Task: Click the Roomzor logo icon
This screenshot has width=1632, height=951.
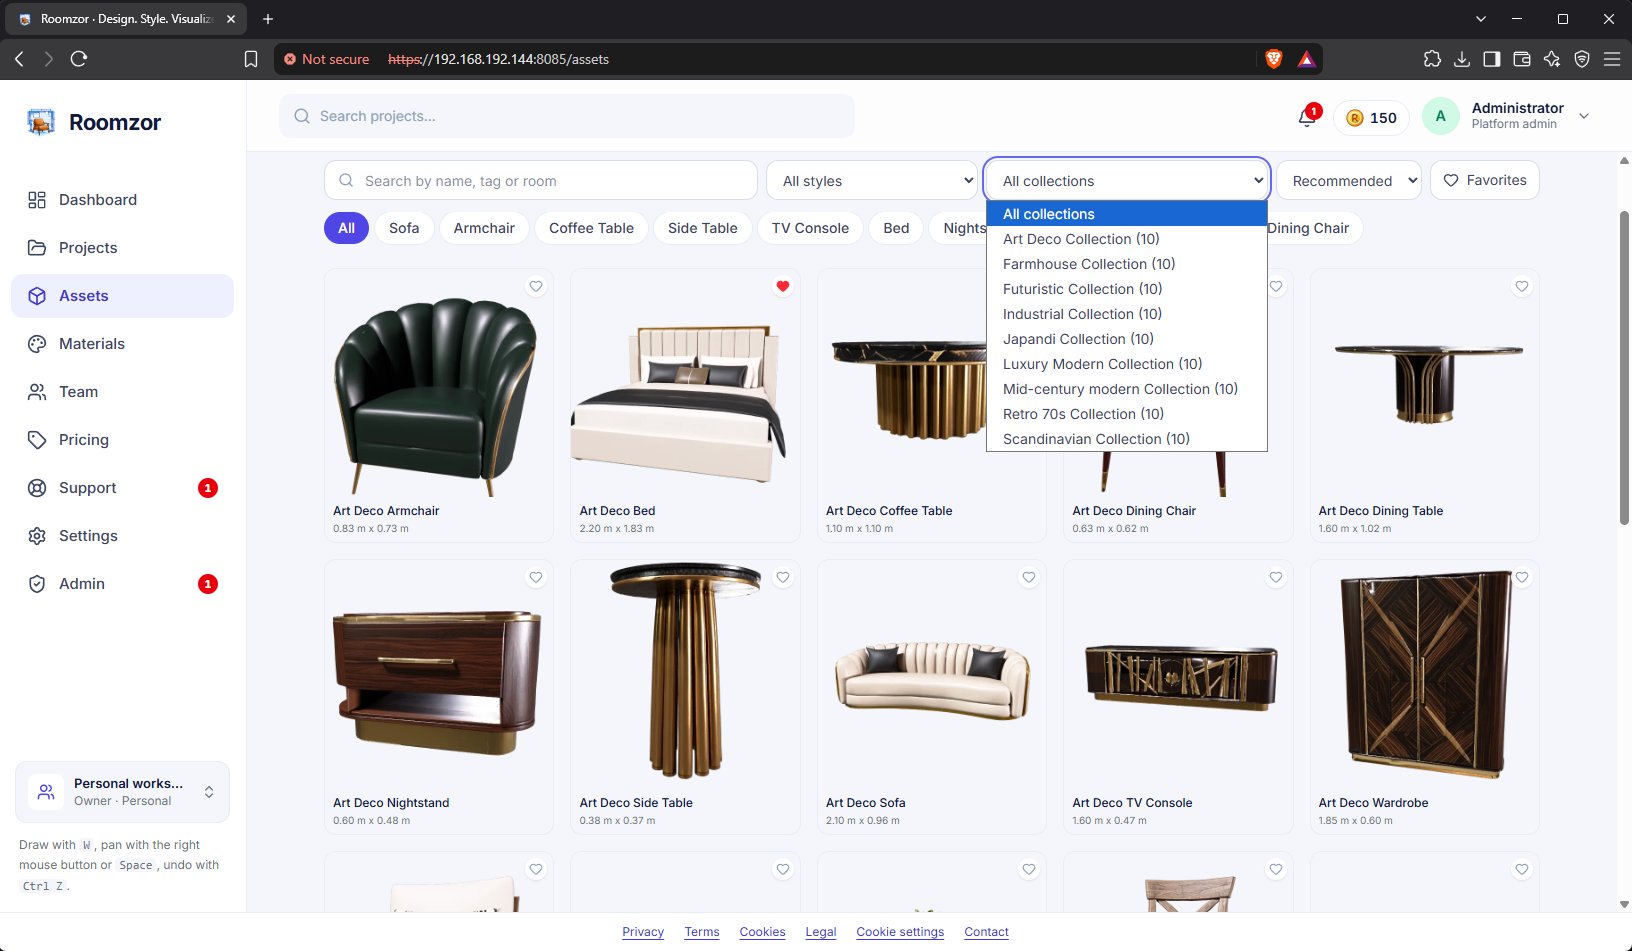Action: coord(41,122)
